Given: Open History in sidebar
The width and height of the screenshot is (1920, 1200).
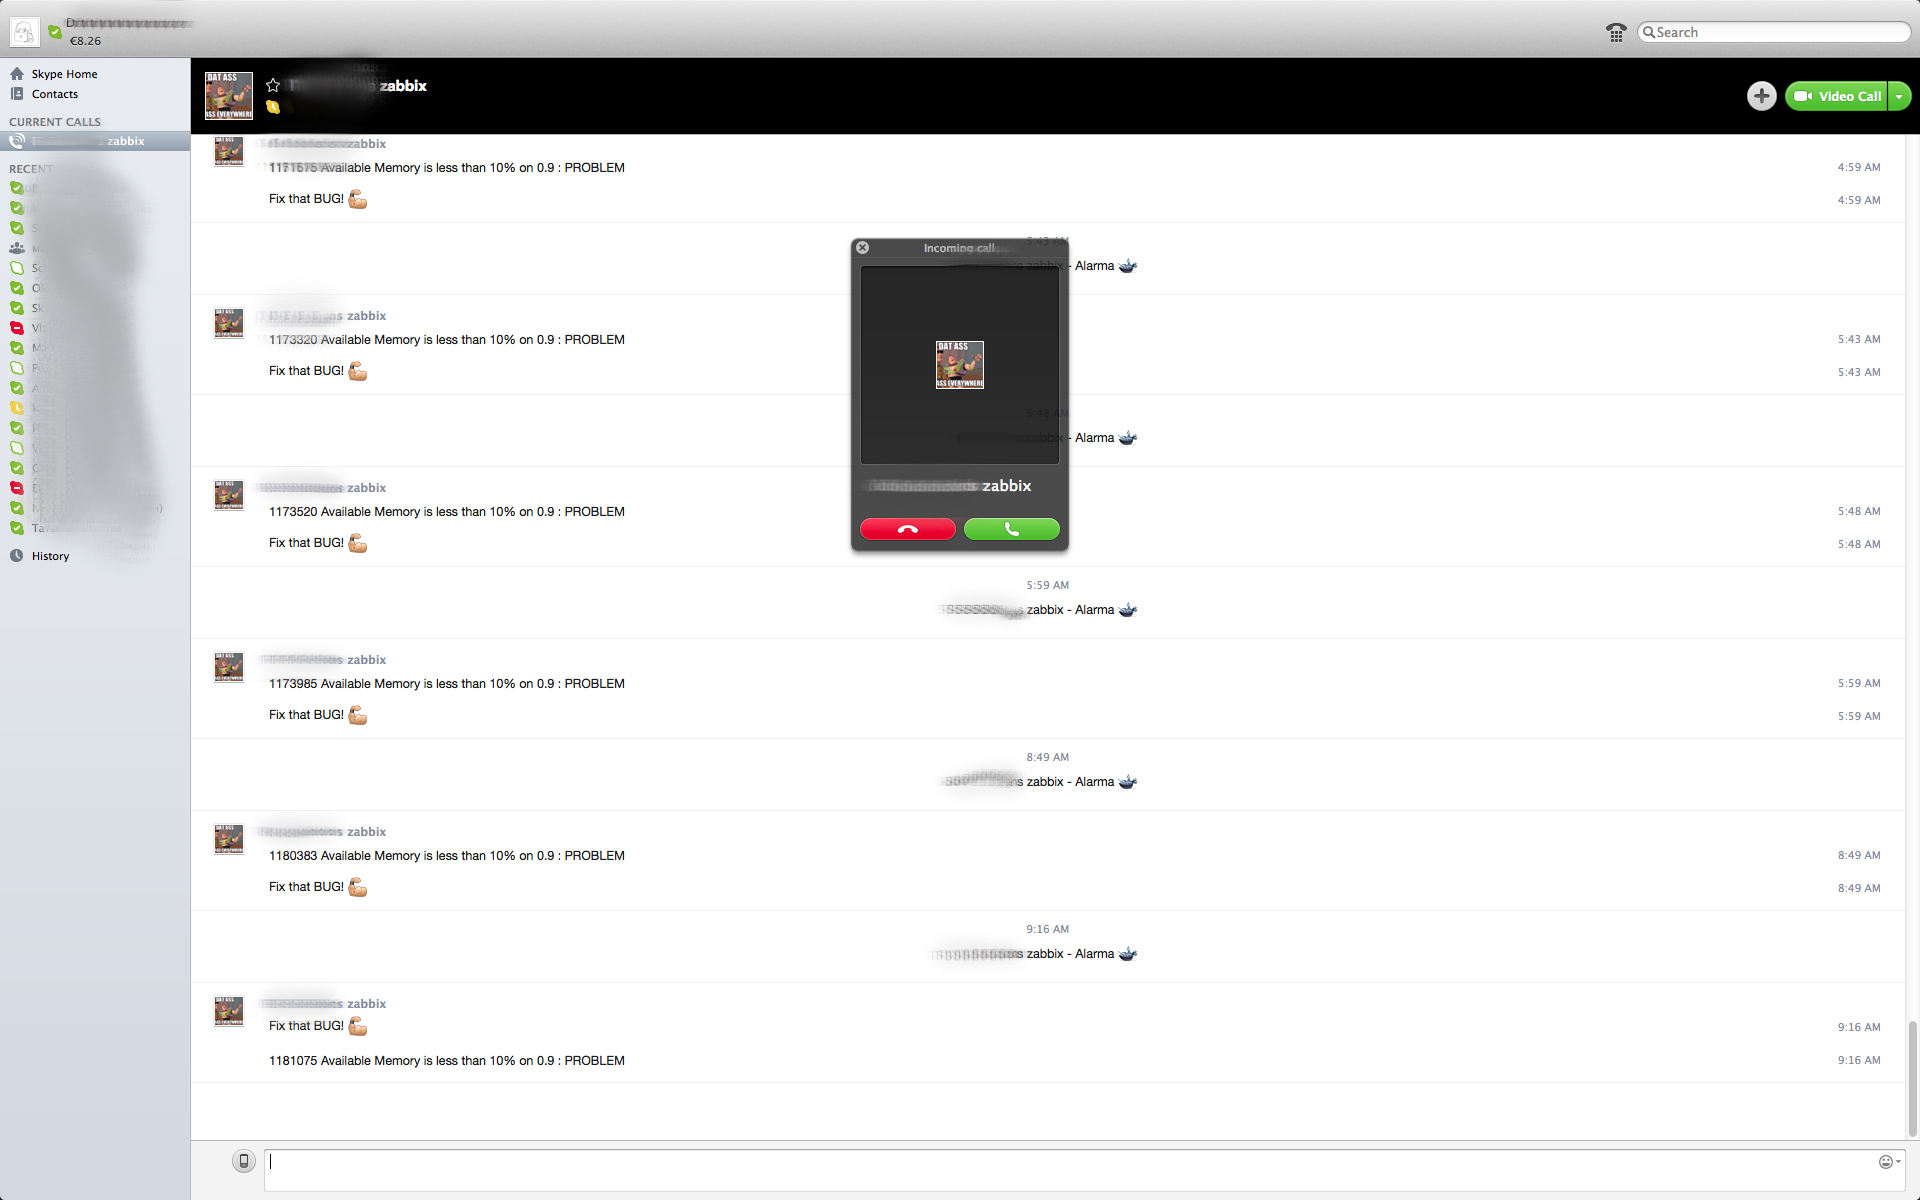Looking at the screenshot, I should click(x=50, y=556).
